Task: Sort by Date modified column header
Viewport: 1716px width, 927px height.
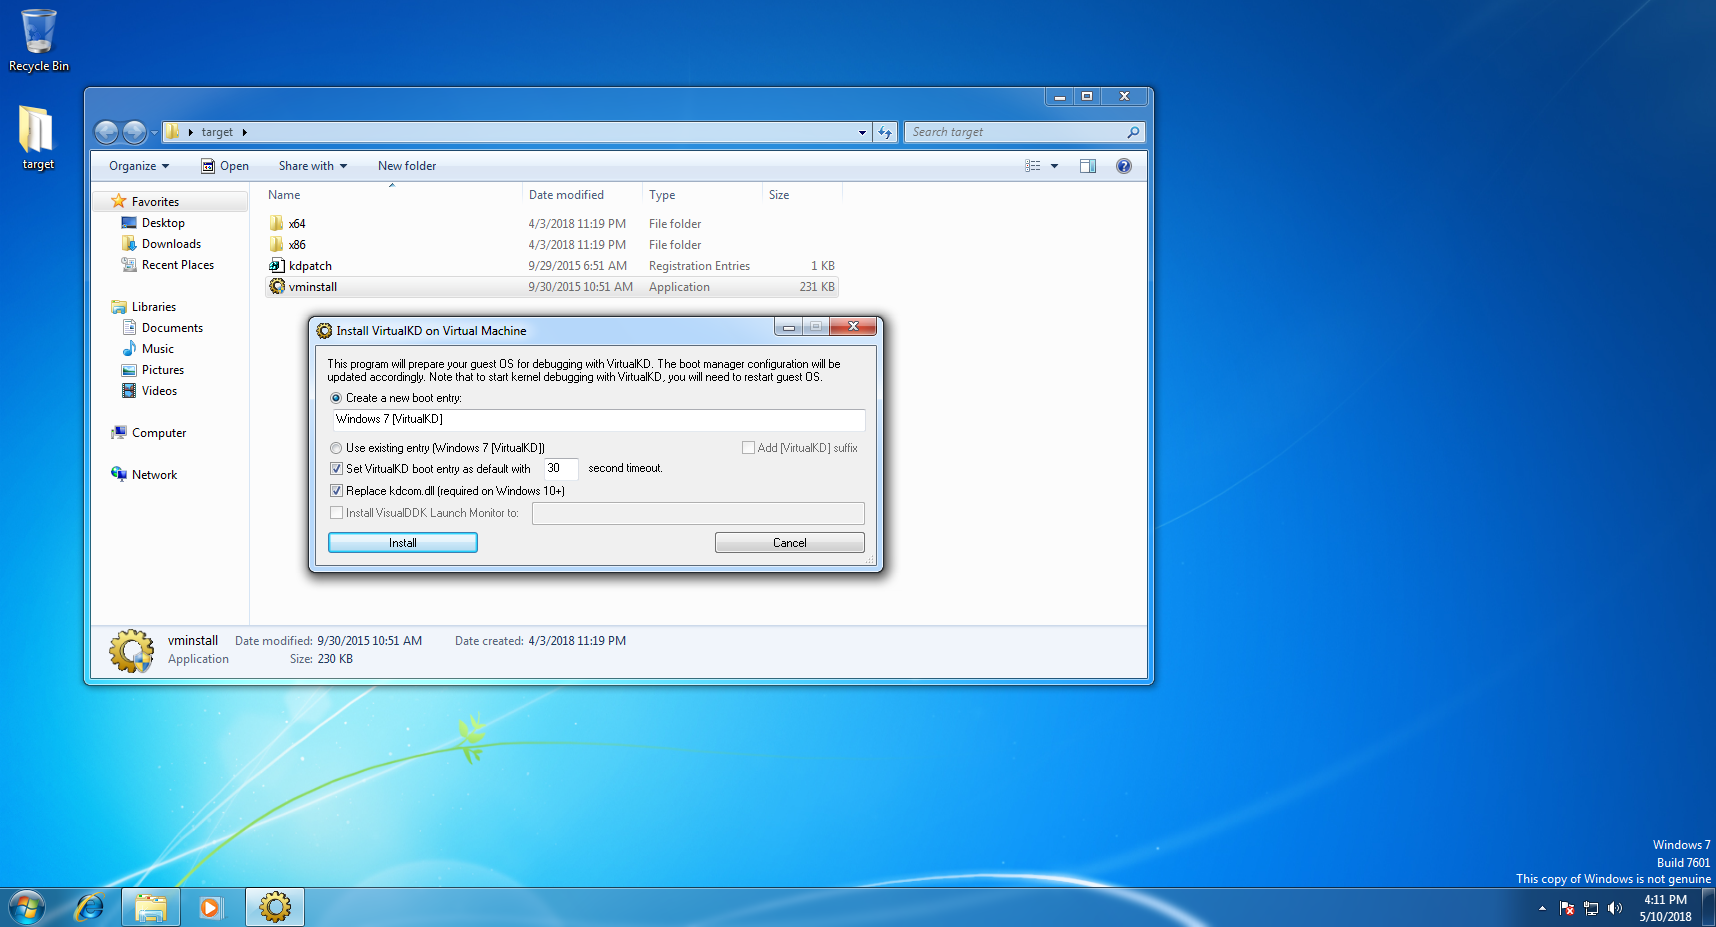Action: tap(582, 195)
